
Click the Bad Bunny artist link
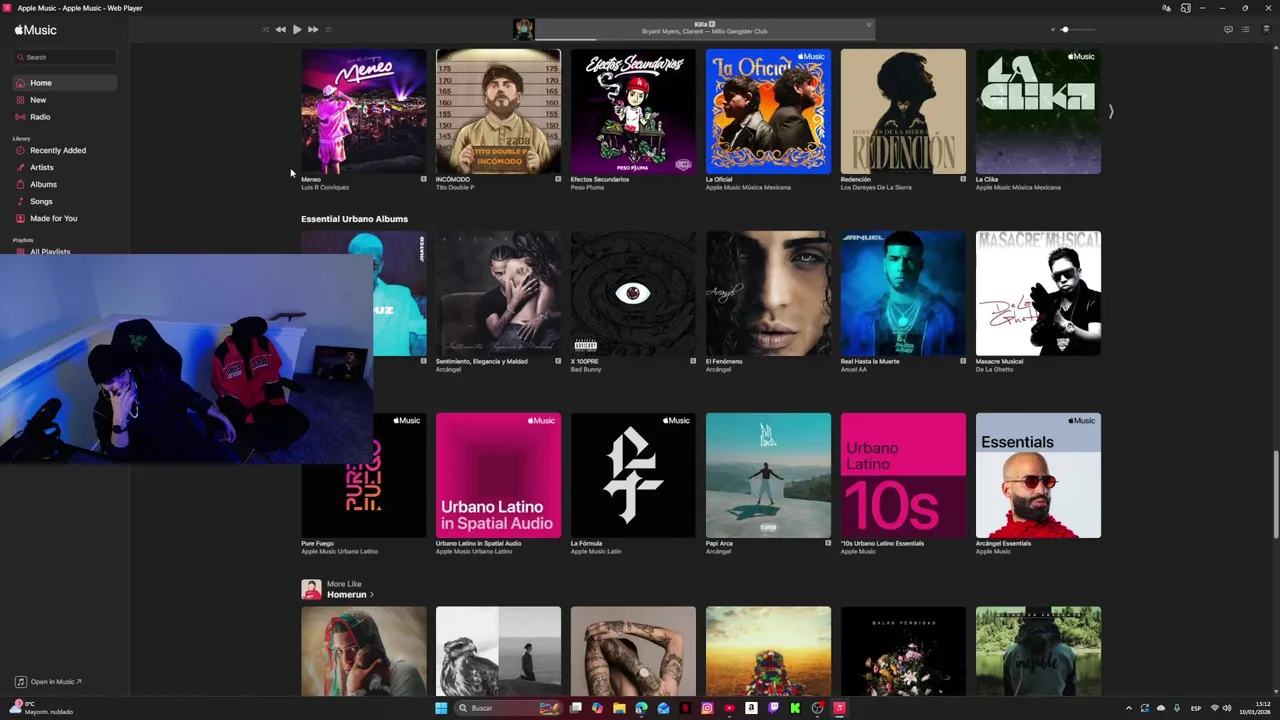[x=586, y=370]
